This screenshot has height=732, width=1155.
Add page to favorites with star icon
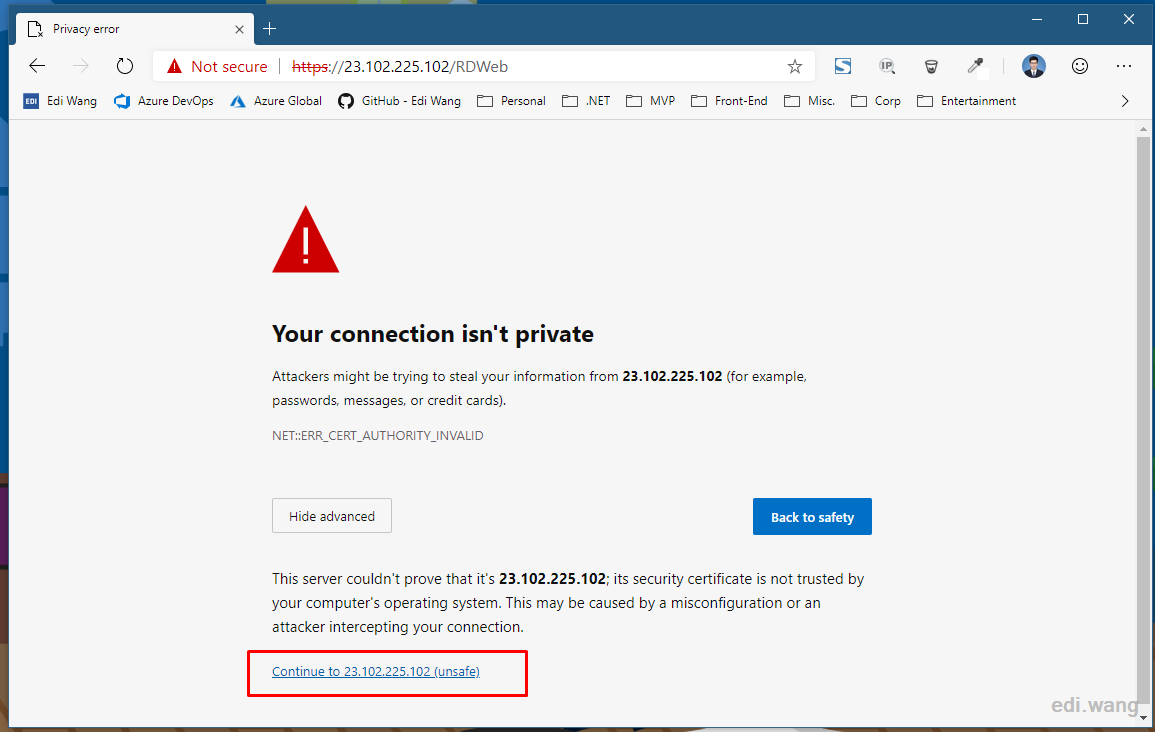[794, 67]
